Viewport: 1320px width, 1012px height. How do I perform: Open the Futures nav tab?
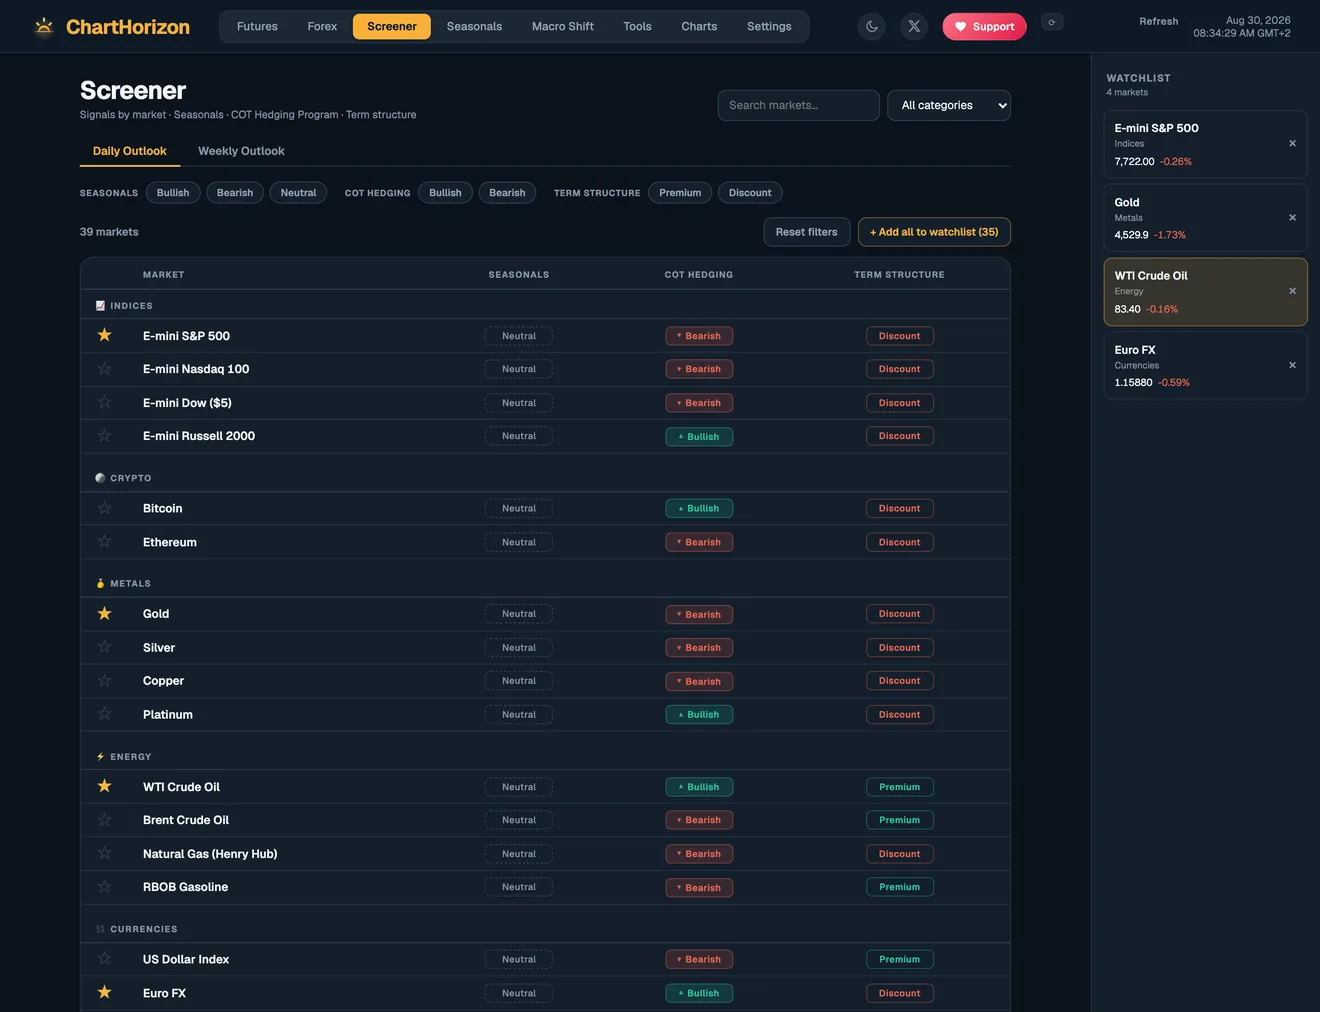point(257,26)
